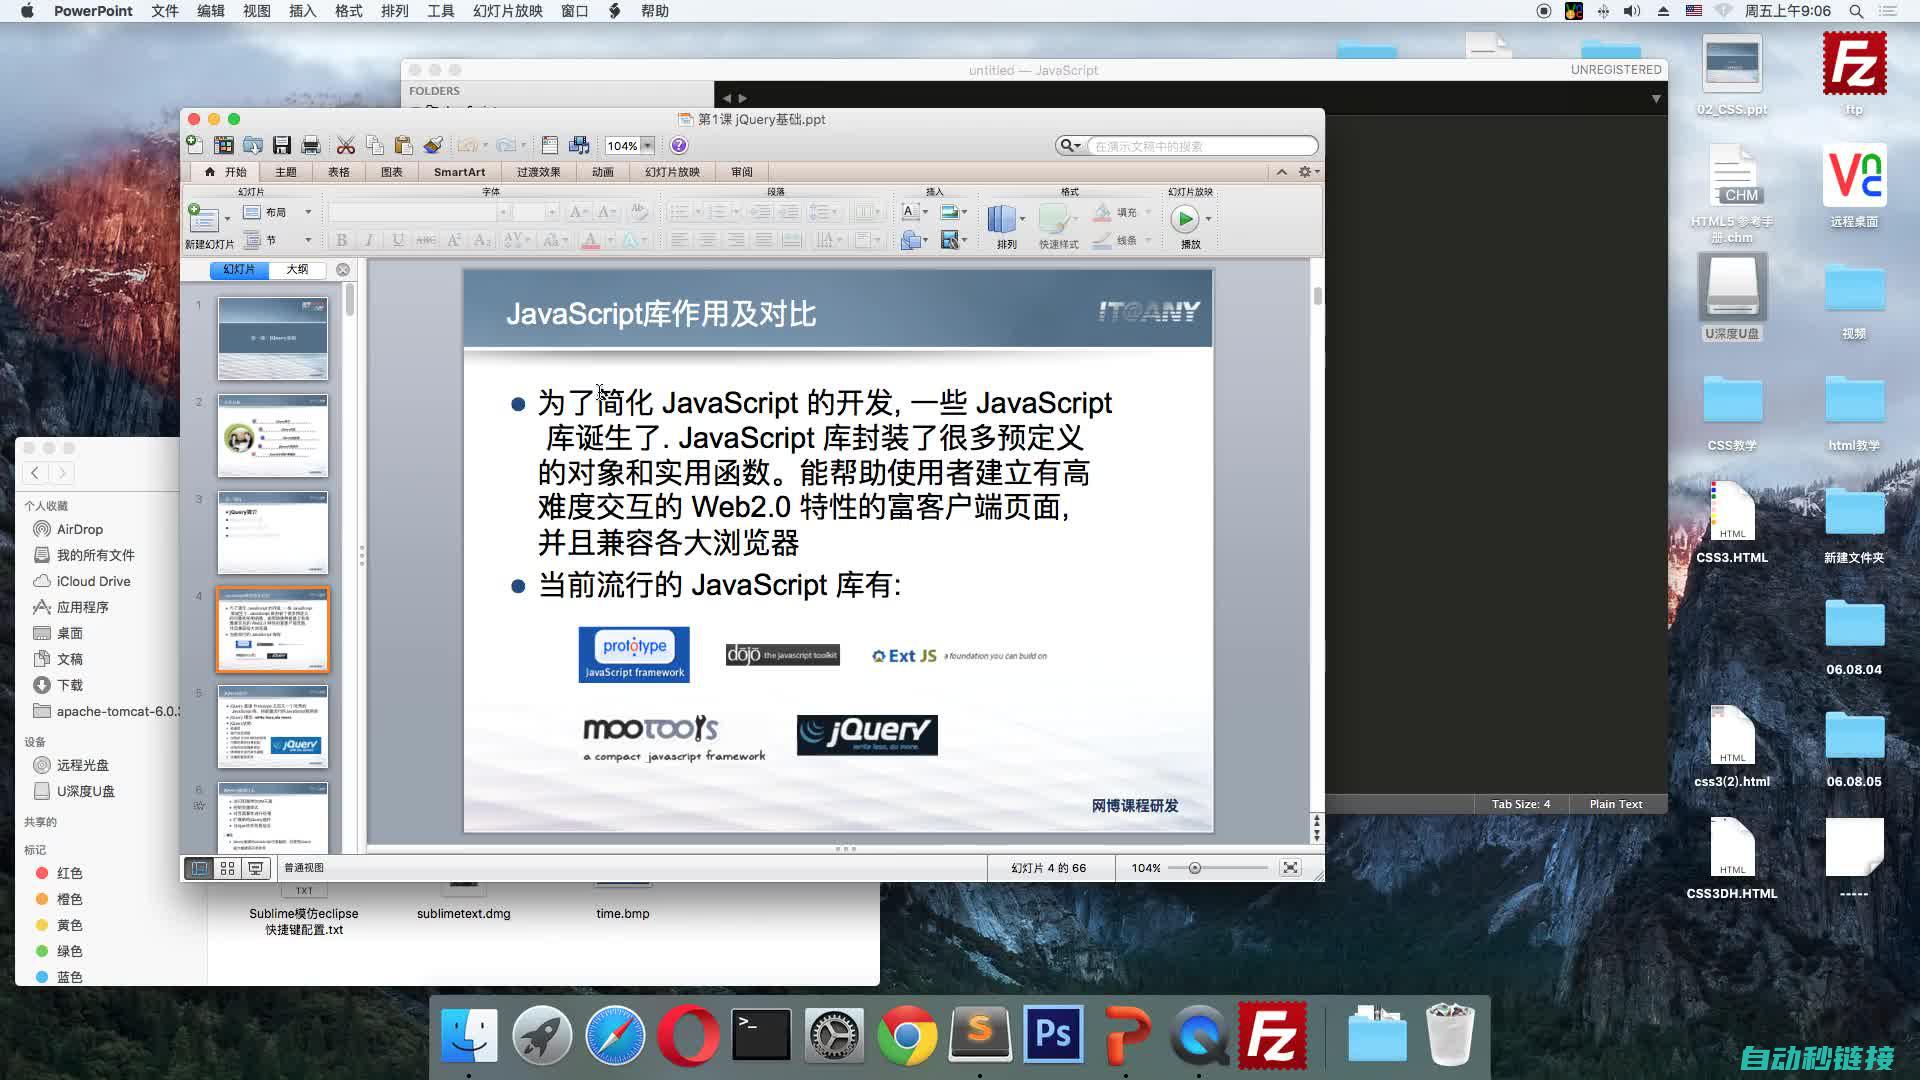Open AirDrop in the Finder sidebar
The width and height of the screenshot is (1920, 1080).
(x=79, y=529)
